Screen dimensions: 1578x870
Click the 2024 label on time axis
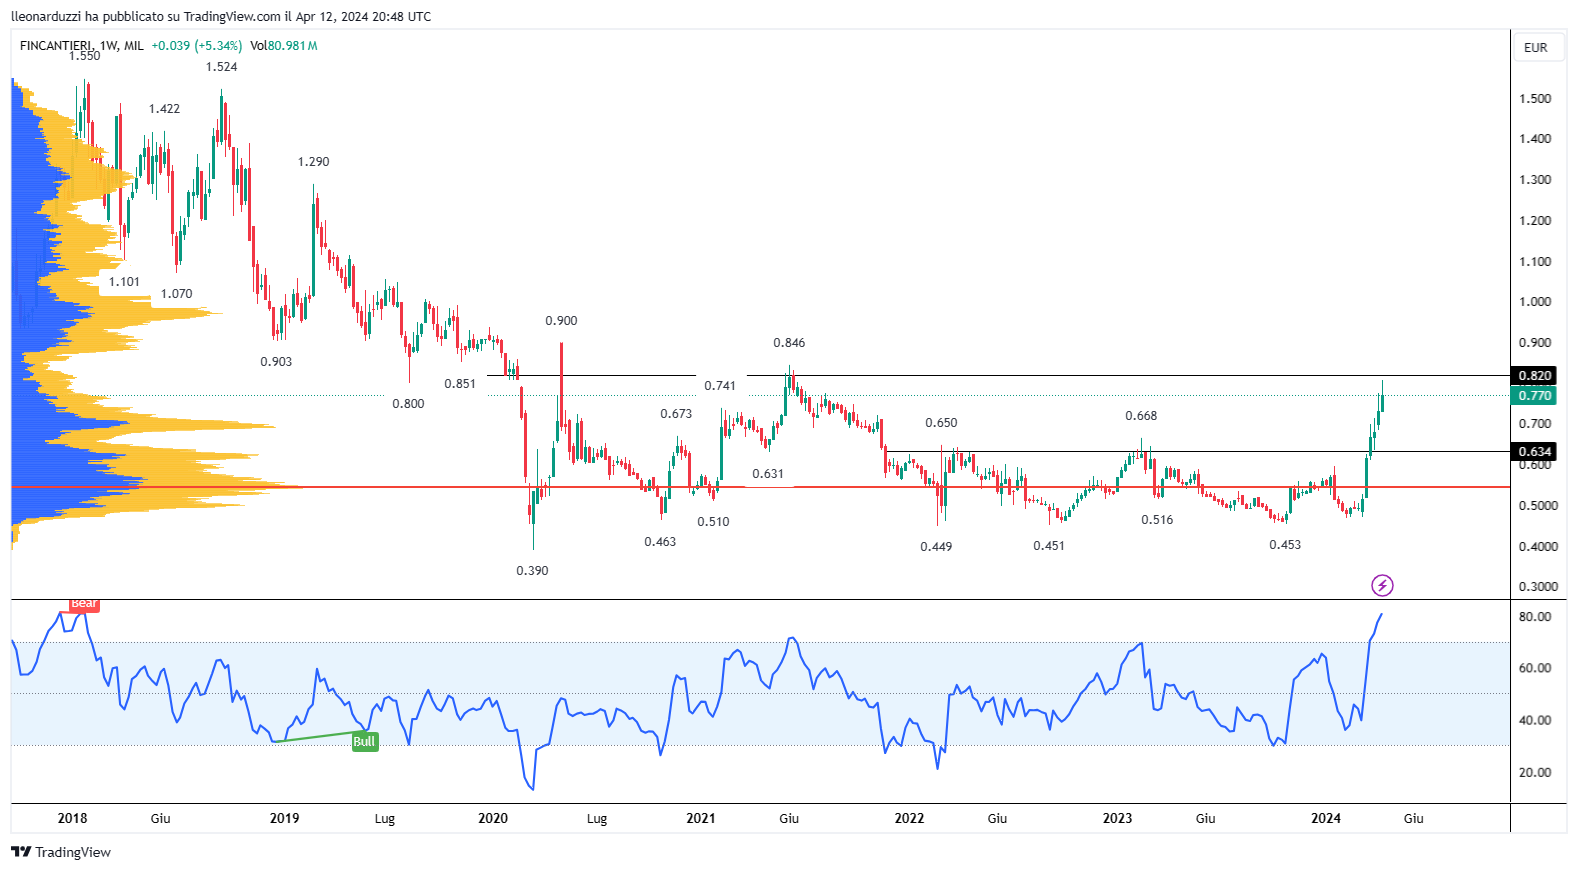click(1326, 818)
